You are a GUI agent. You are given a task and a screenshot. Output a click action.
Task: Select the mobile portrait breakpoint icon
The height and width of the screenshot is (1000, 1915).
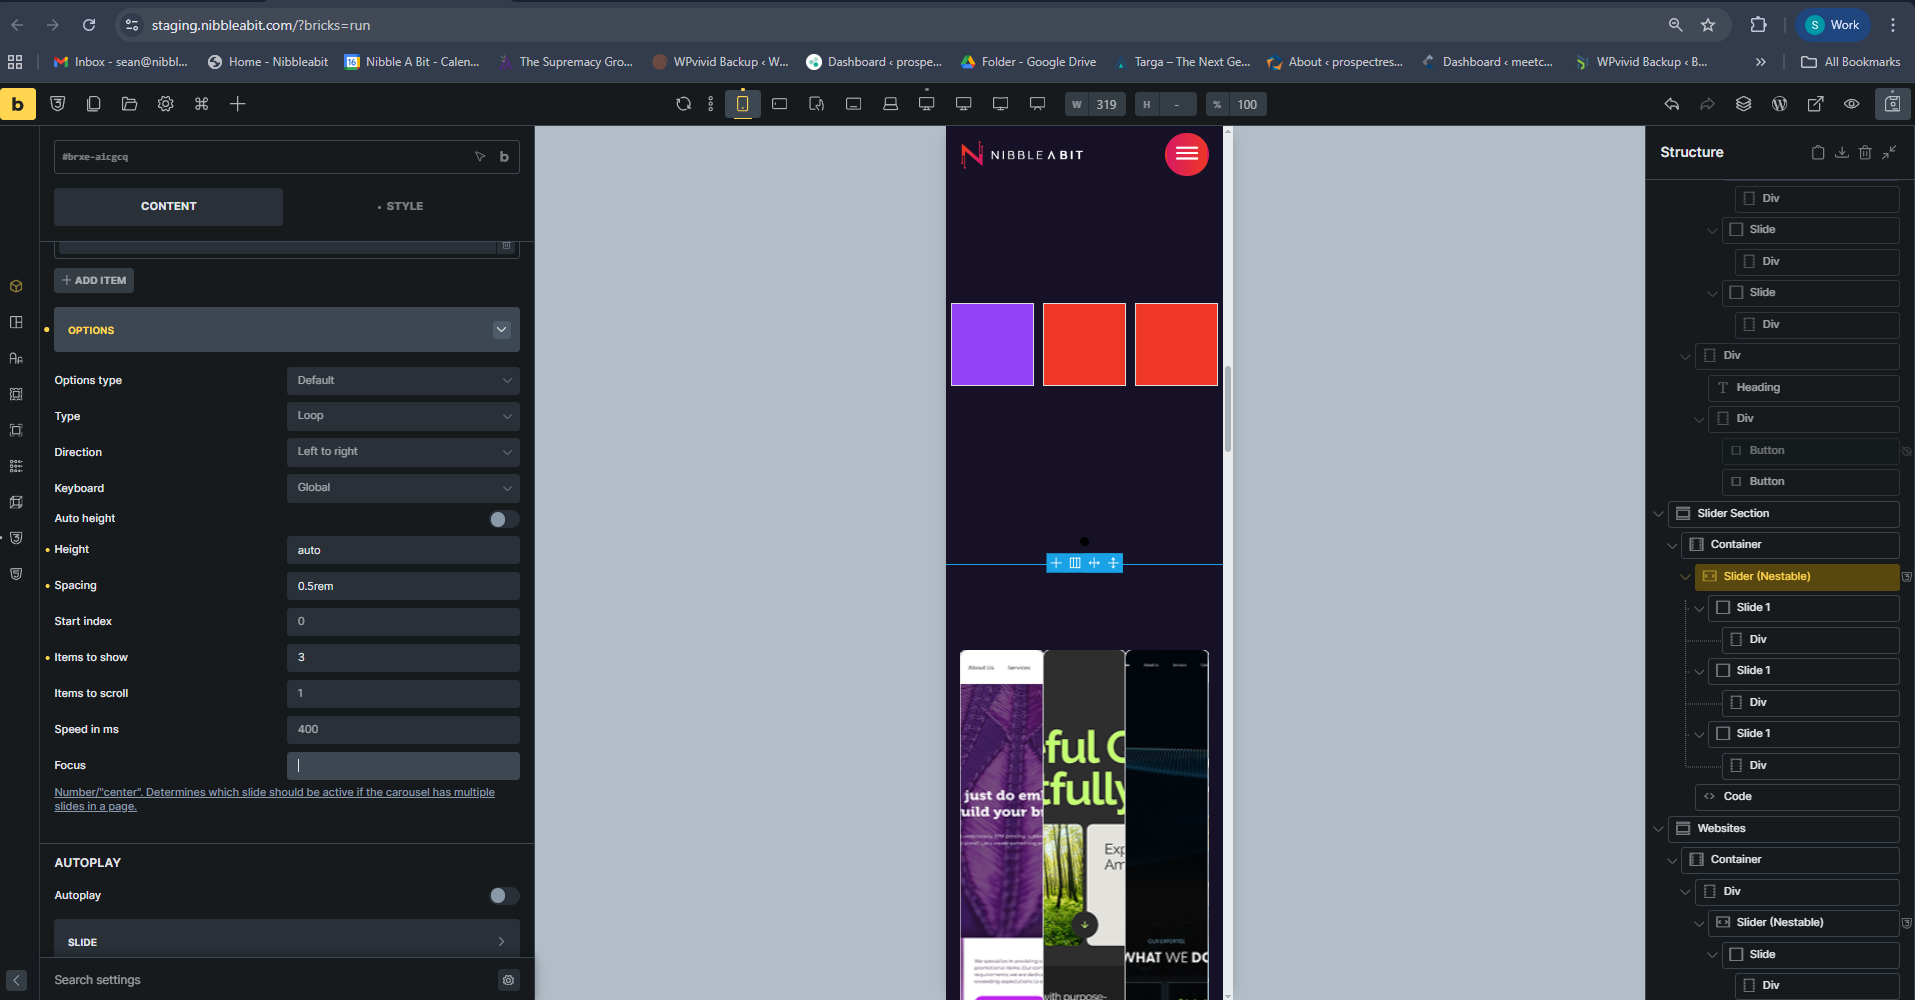[743, 104]
